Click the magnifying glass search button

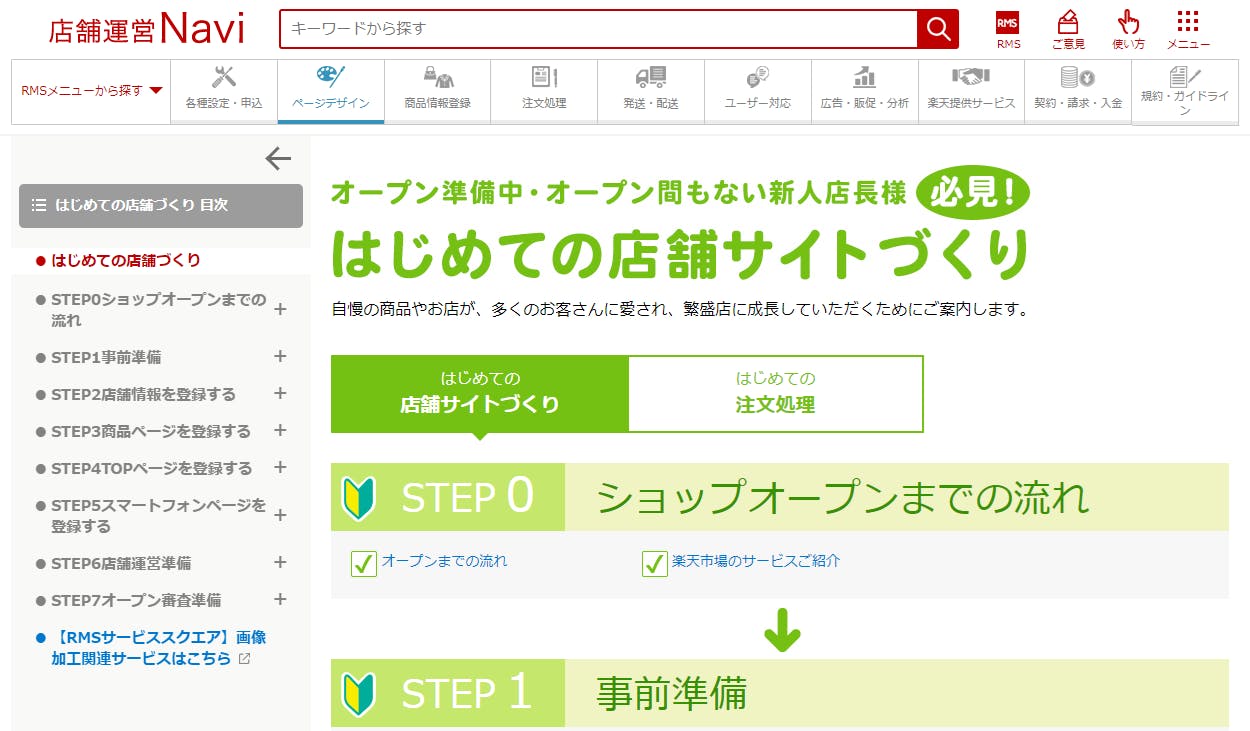937,29
